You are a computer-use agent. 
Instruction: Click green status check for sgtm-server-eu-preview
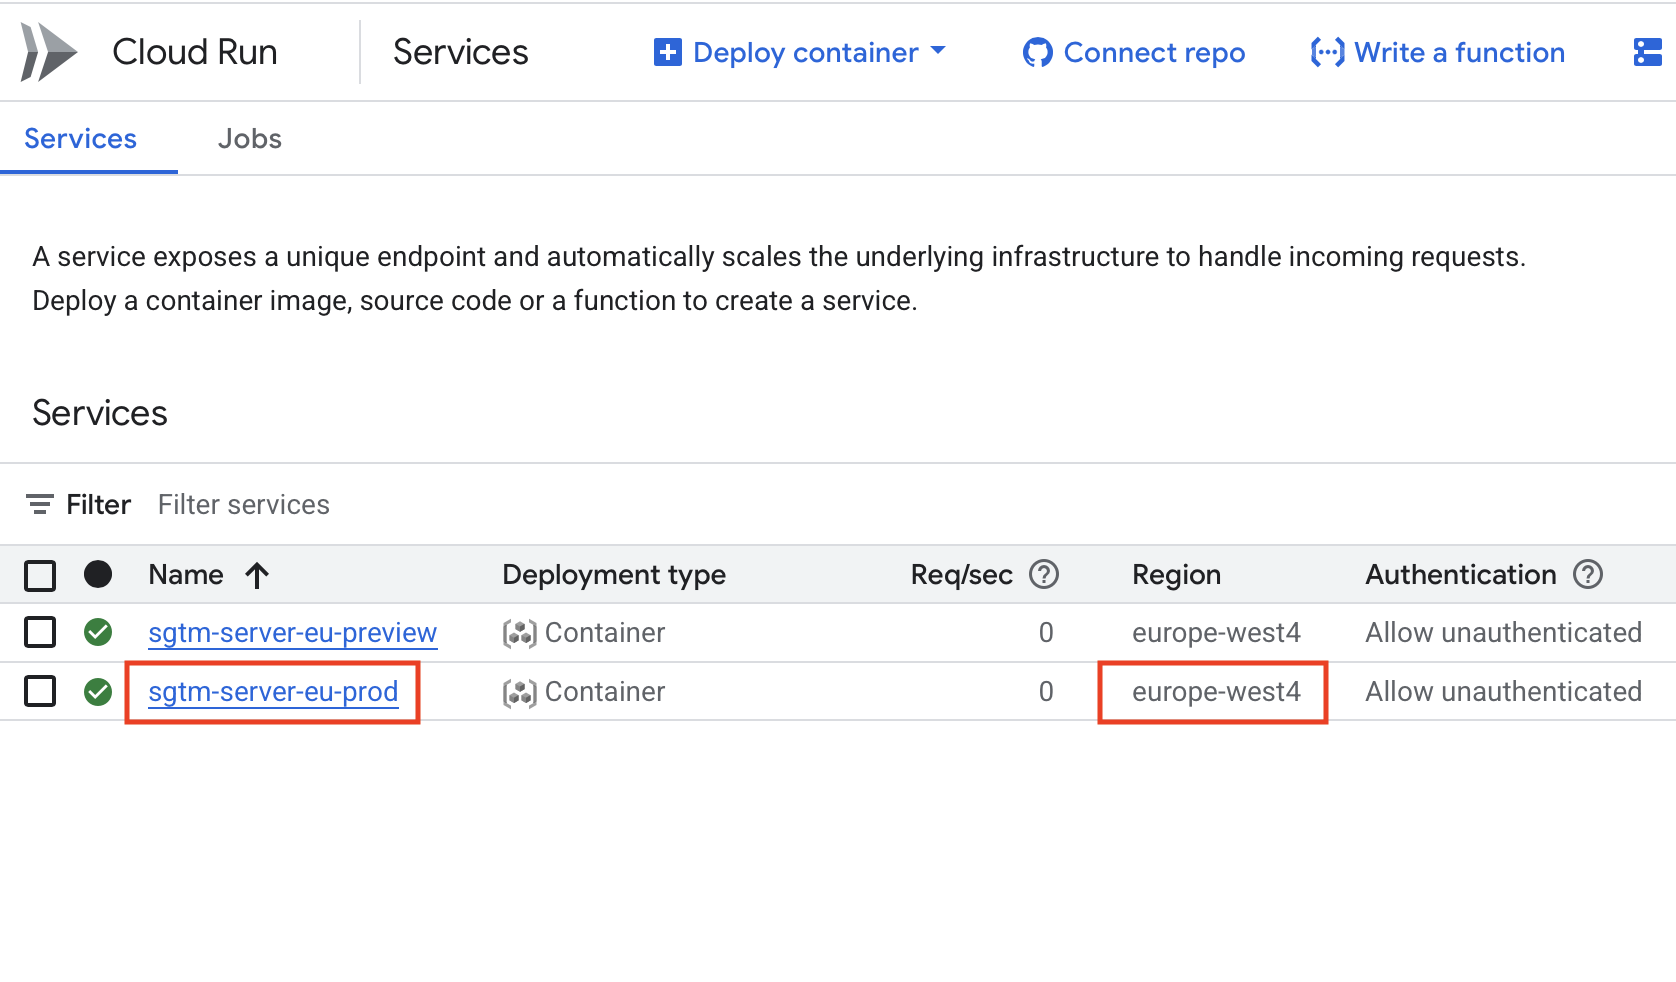pos(98,632)
